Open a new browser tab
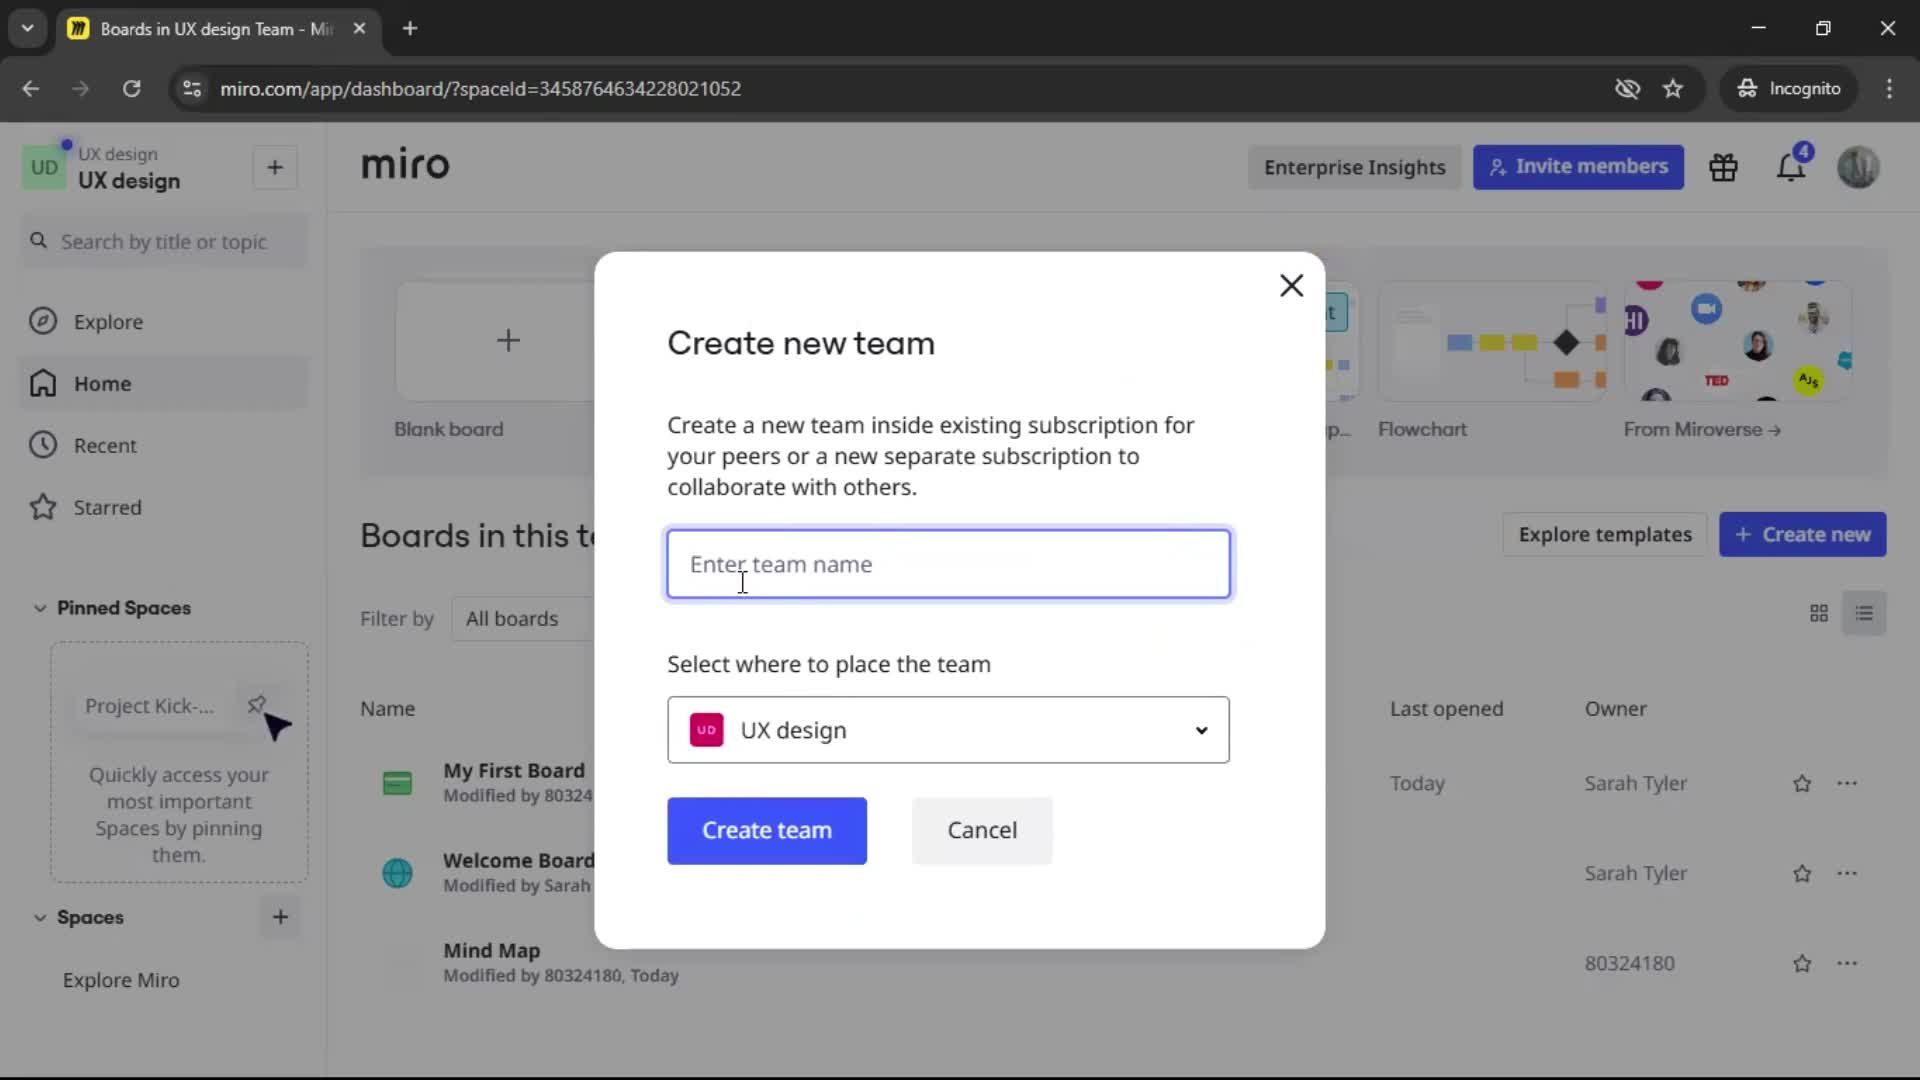Image resolution: width=1920 pixels, height=1080 pixels. 410,29
